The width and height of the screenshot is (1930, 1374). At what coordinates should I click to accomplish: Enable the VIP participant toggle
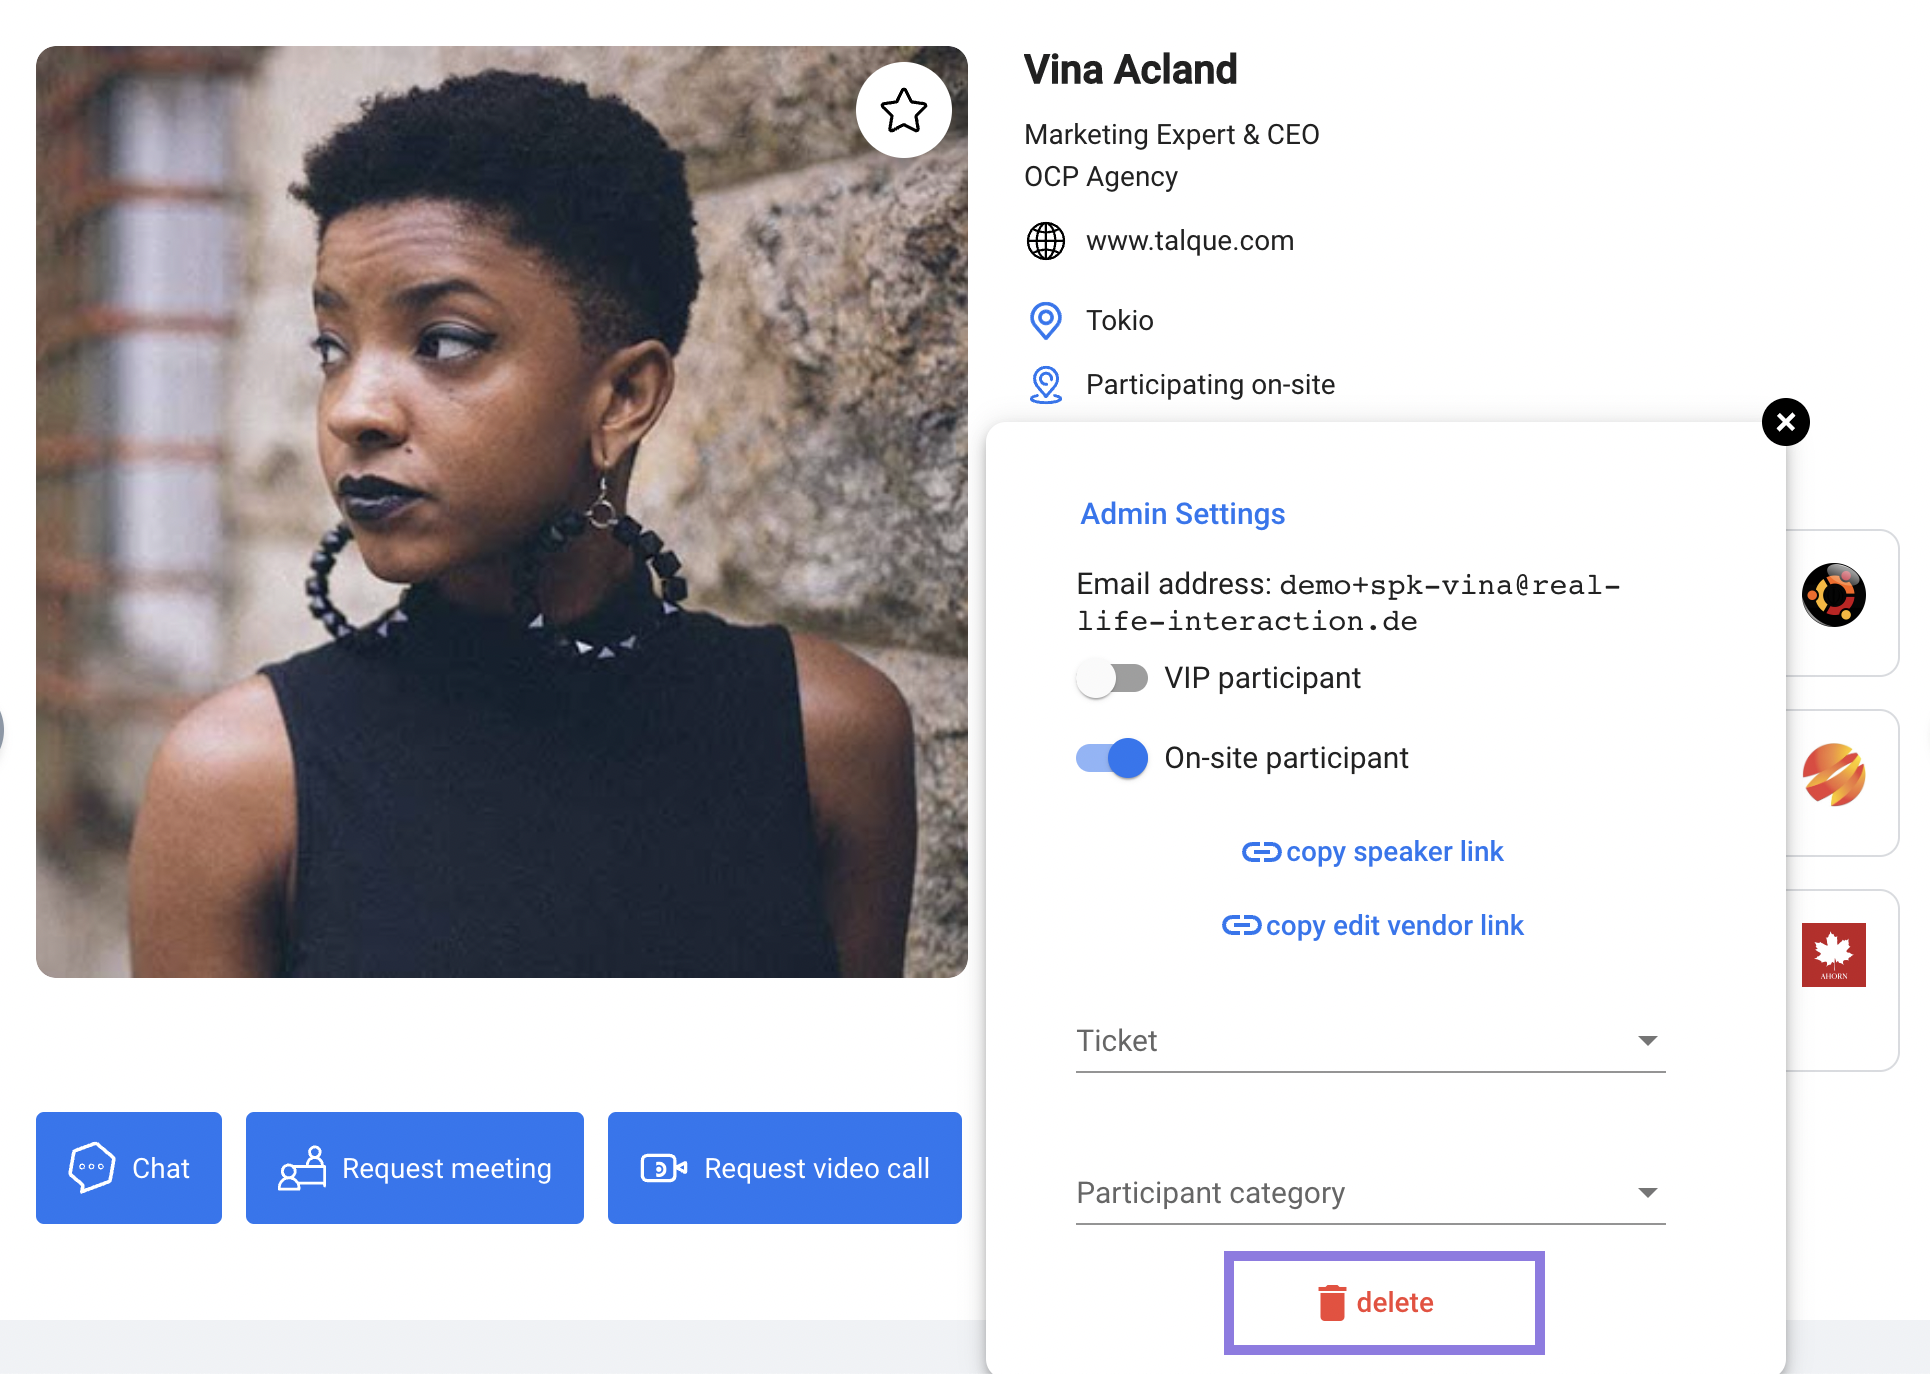pyautogui.click(x=1112, y=679)
